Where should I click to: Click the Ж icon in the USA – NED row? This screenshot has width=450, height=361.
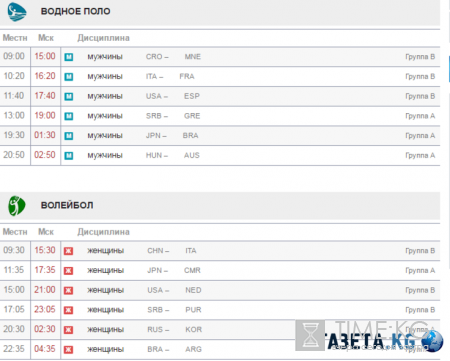[69, 290]
